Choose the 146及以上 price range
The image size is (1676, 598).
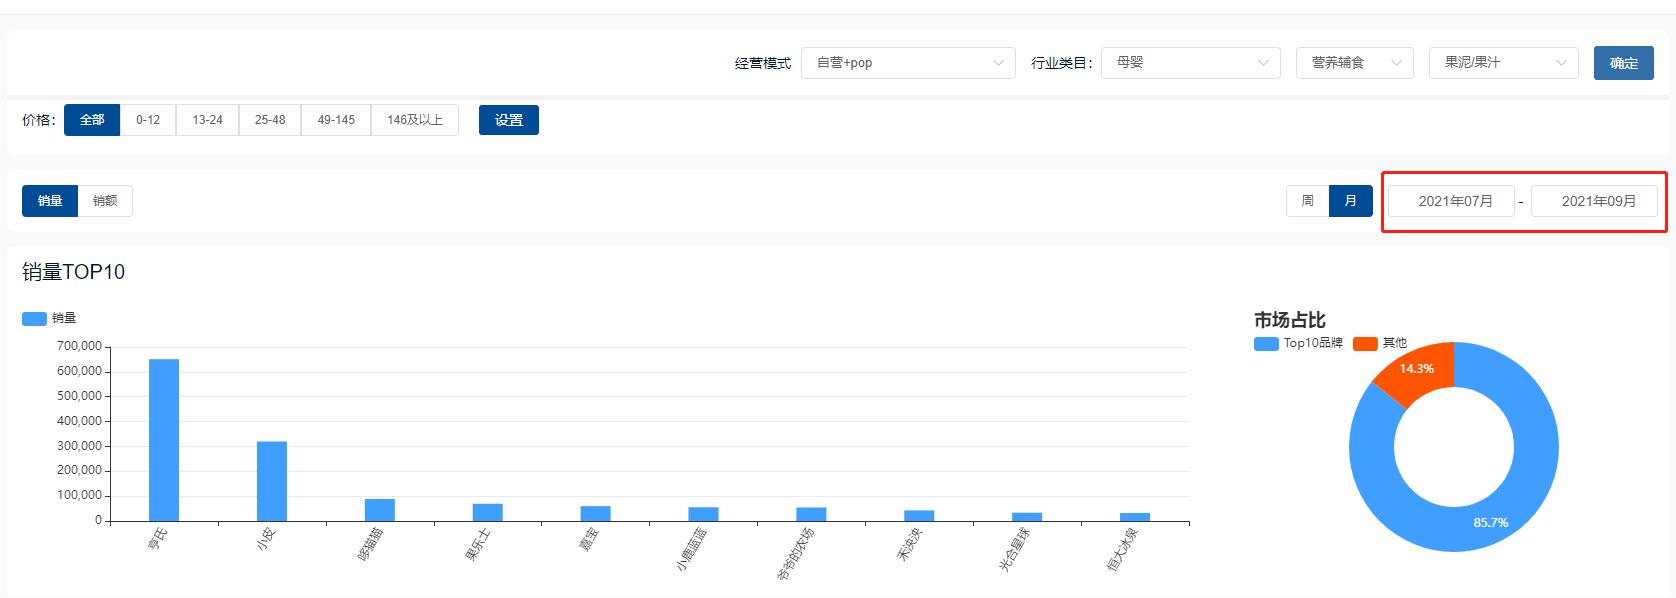pyautogui.click(x=414, y=120)
